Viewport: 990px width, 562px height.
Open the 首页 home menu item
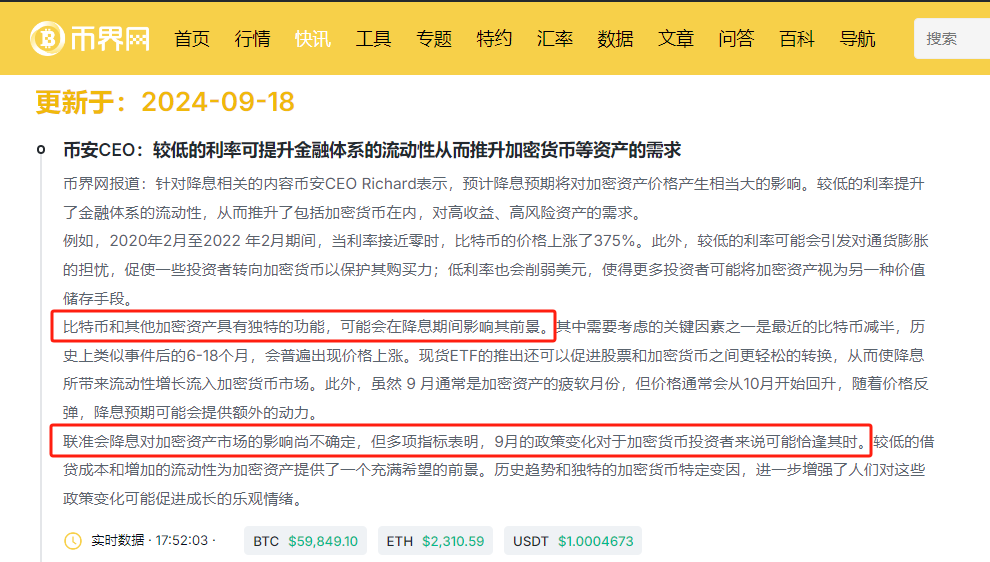coord(192,39)
